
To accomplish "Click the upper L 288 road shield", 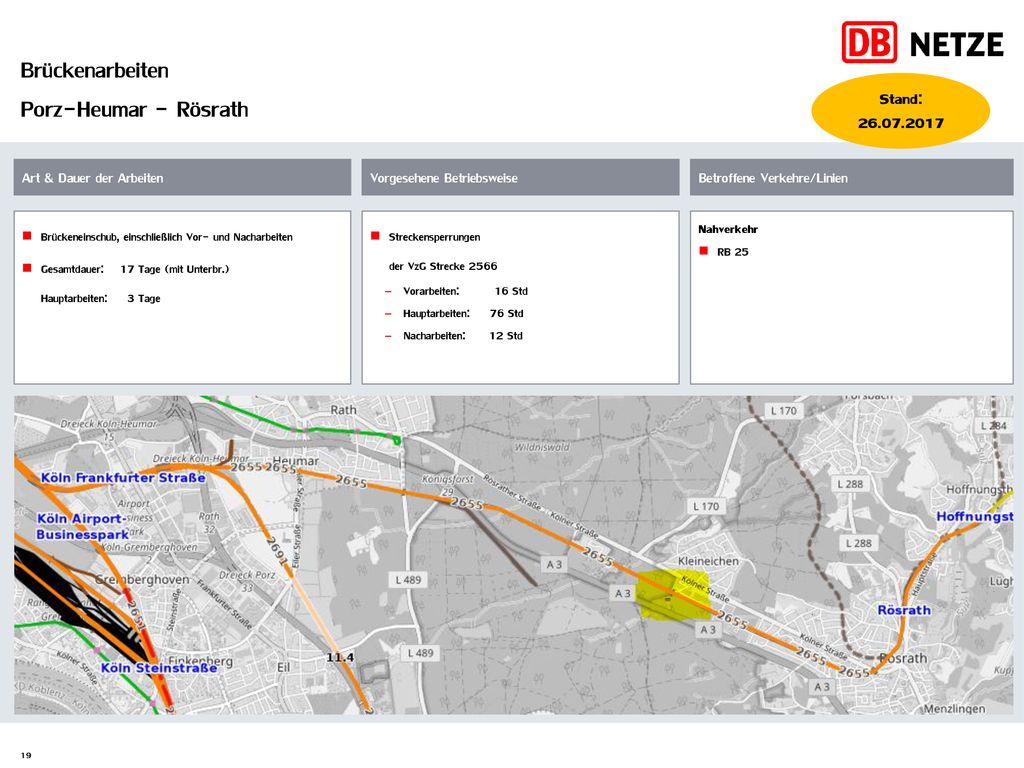I will 850,484.
